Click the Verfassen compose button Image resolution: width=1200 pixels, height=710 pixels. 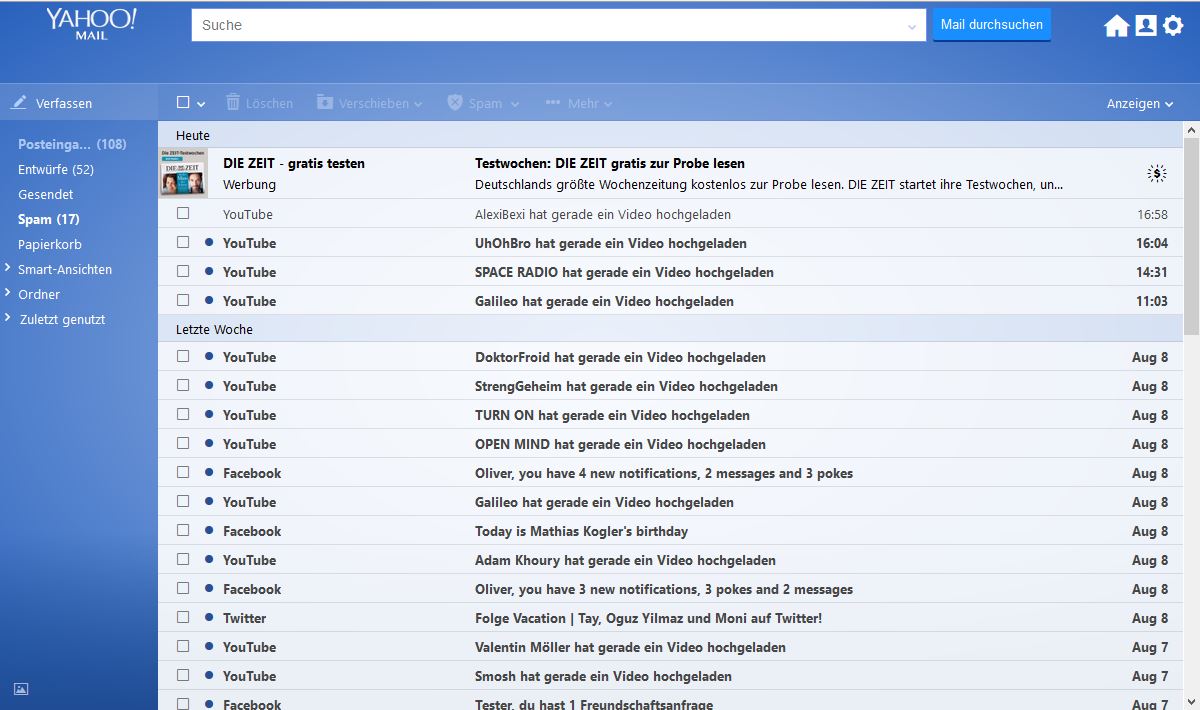tap(79, 103)
